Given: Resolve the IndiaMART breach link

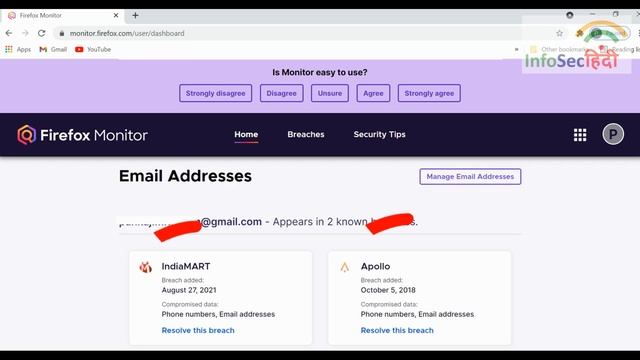Looking at the screenshot, I should [x=198, y=330].
